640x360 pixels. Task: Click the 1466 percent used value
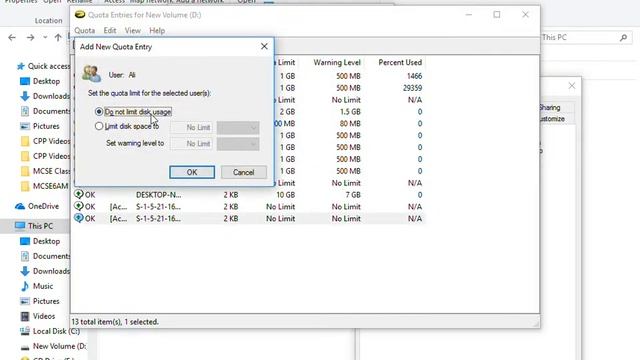click(414, 76)
